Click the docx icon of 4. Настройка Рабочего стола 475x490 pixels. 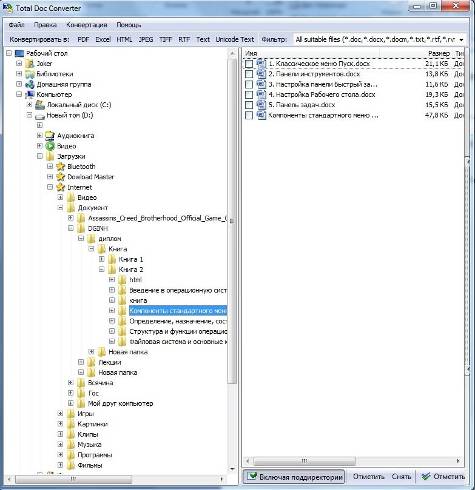(261, 94)
